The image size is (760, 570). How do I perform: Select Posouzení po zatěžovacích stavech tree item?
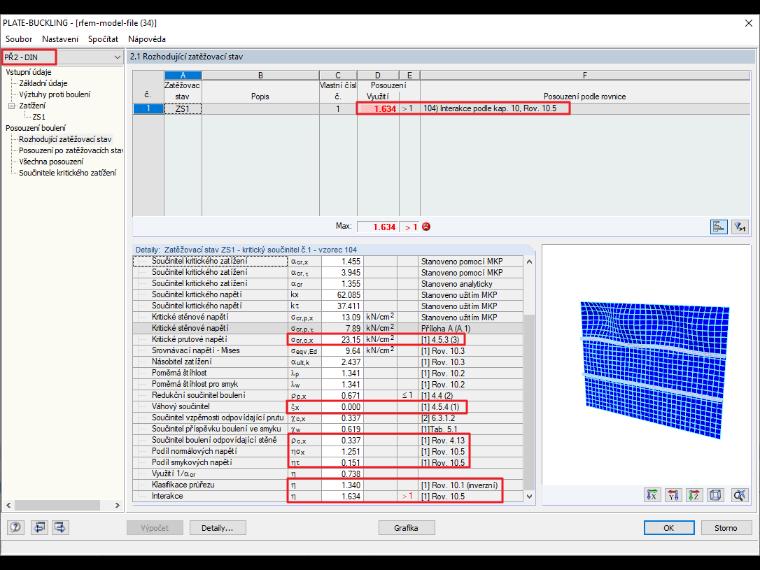(70, 150)
